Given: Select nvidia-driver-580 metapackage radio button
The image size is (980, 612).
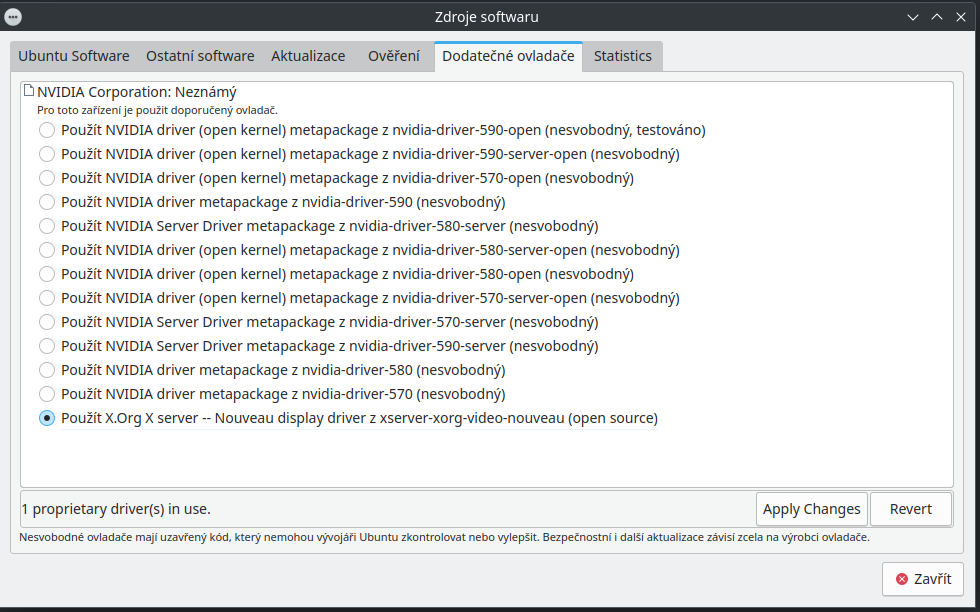Looking at the screenshot, I should click(47, 370).
